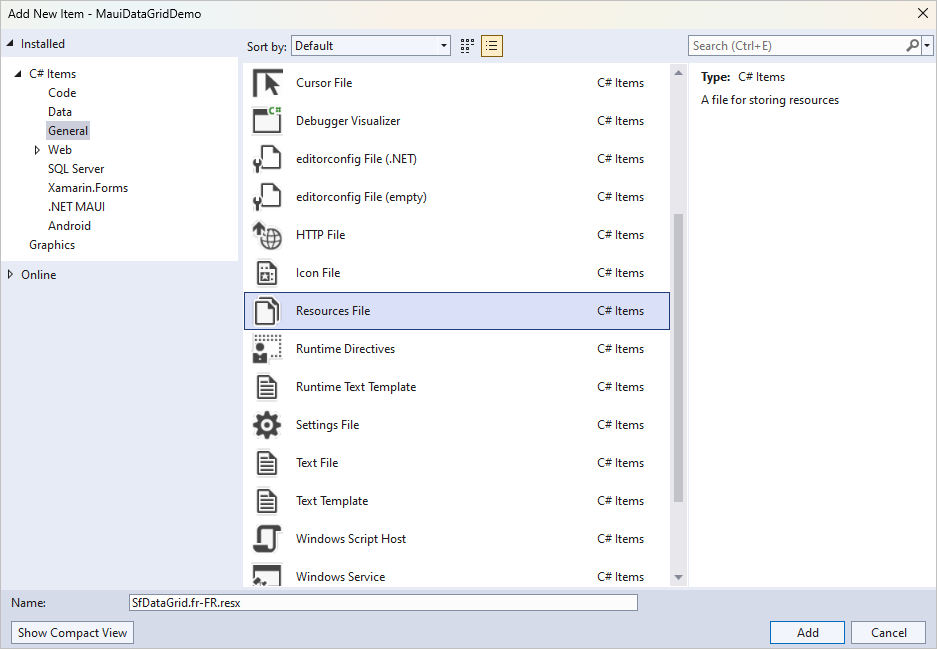Viewport: 937px width, 649px height.
Task: Click the search magnifier icon
Action: click(912, 46)
